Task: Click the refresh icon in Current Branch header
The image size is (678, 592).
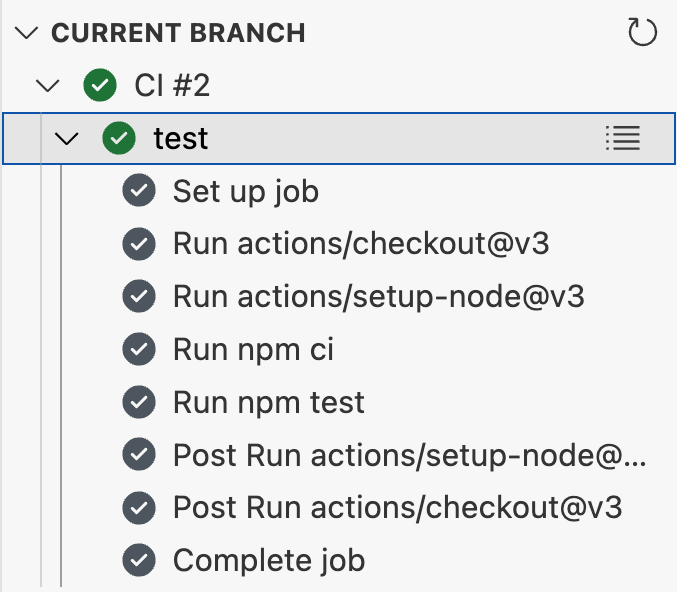Action: coord(642,33)
